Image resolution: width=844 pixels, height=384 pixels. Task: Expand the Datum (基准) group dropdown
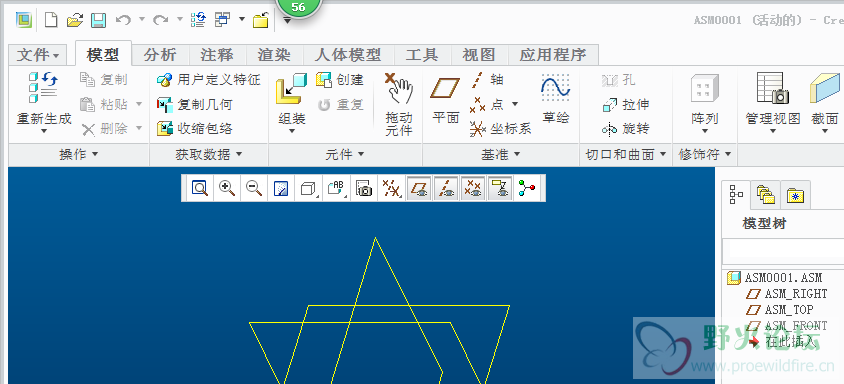501,155
